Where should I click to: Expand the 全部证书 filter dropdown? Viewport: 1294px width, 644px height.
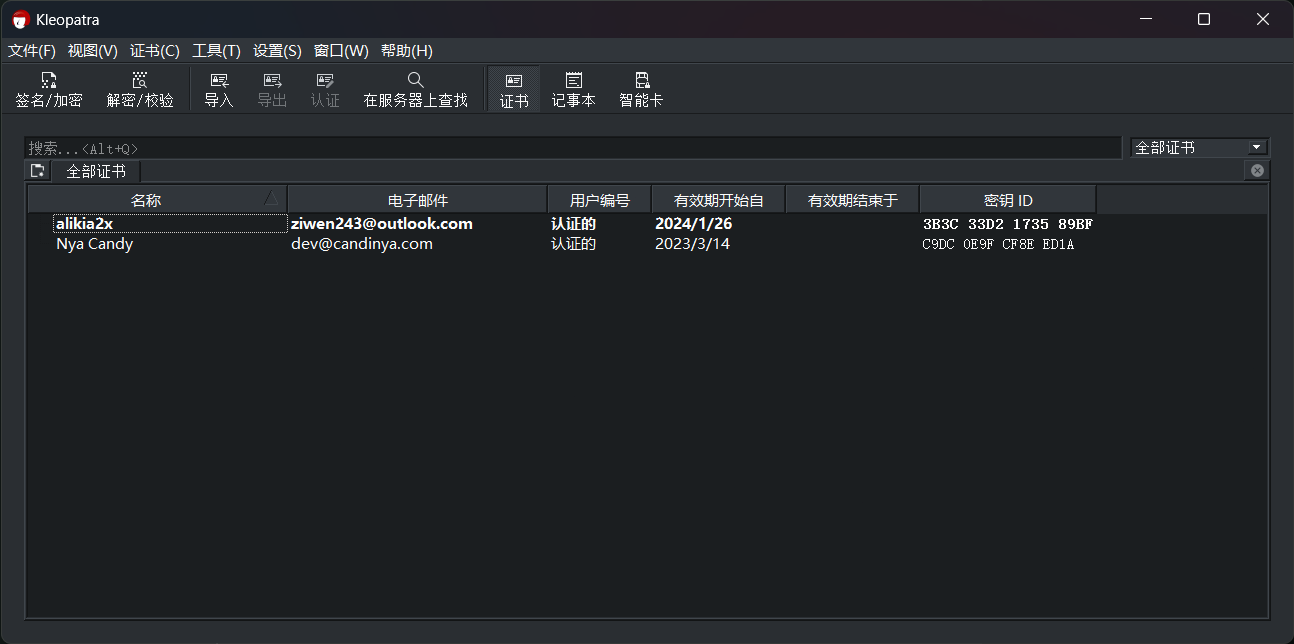click(1199, 147)
